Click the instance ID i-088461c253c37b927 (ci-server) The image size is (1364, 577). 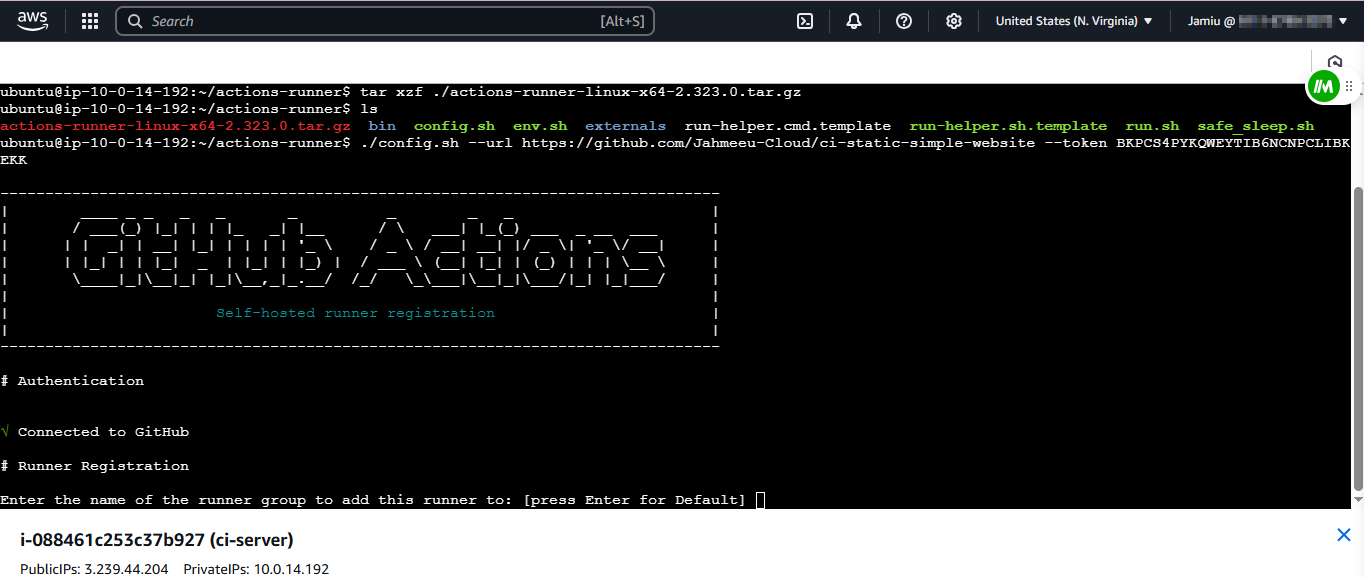coord(157,540)
